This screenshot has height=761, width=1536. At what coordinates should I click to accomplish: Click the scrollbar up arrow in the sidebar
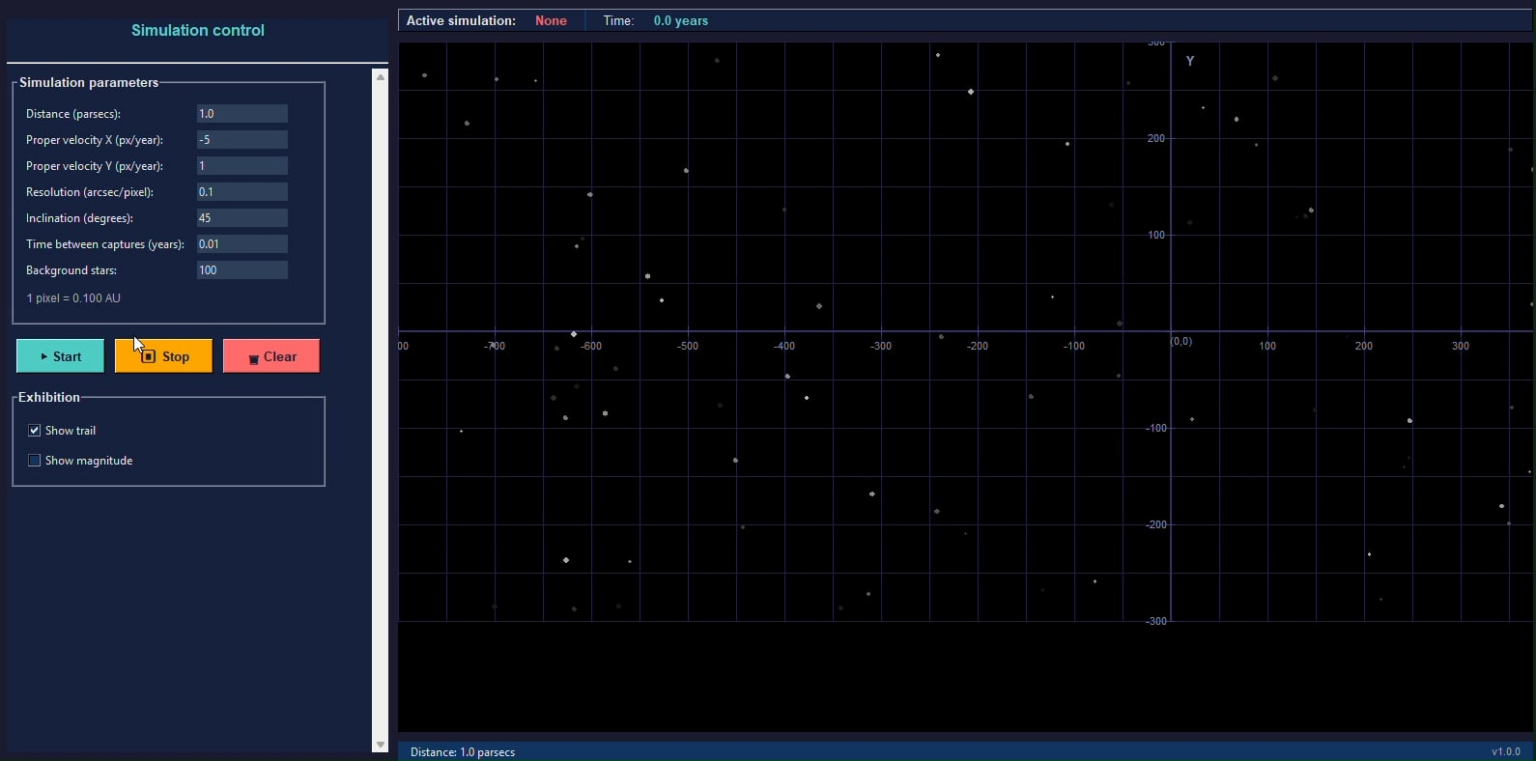[380, 75]
